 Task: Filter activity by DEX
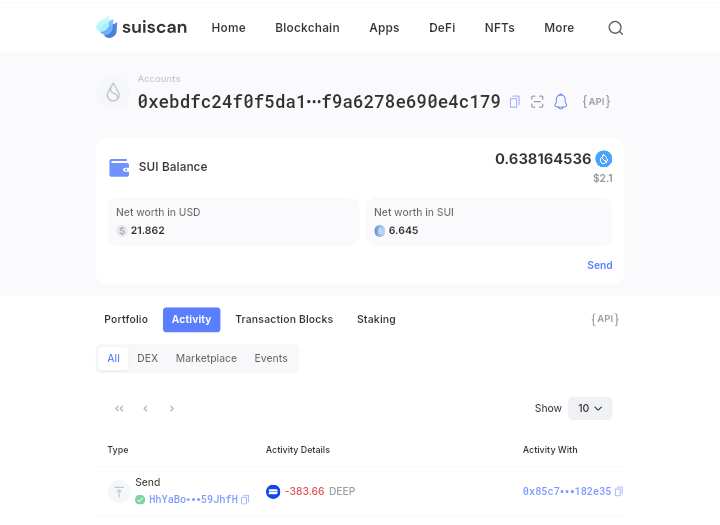pos(147,358)
